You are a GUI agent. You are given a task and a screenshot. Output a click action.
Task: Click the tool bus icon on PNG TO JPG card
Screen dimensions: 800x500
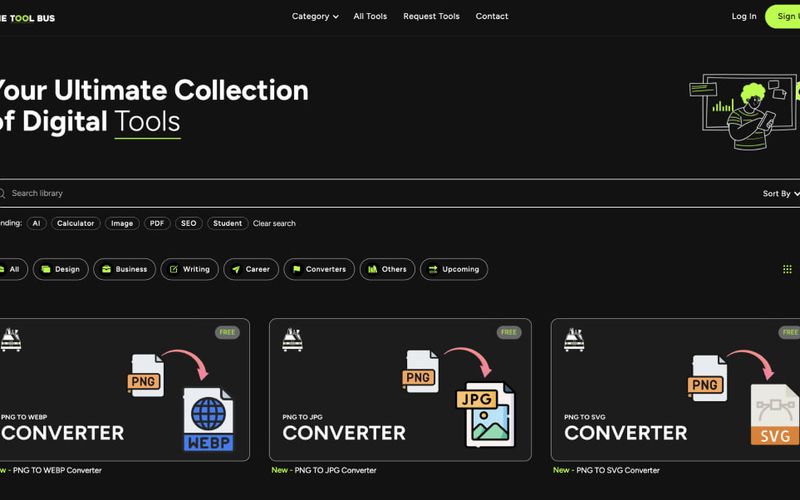(292, 340)
